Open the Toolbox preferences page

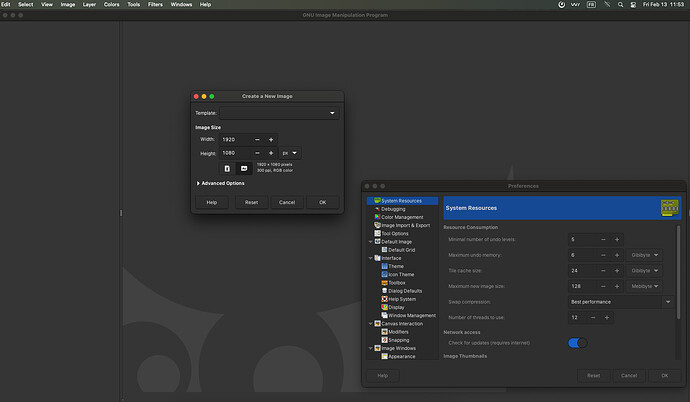(x=397, y=283)
